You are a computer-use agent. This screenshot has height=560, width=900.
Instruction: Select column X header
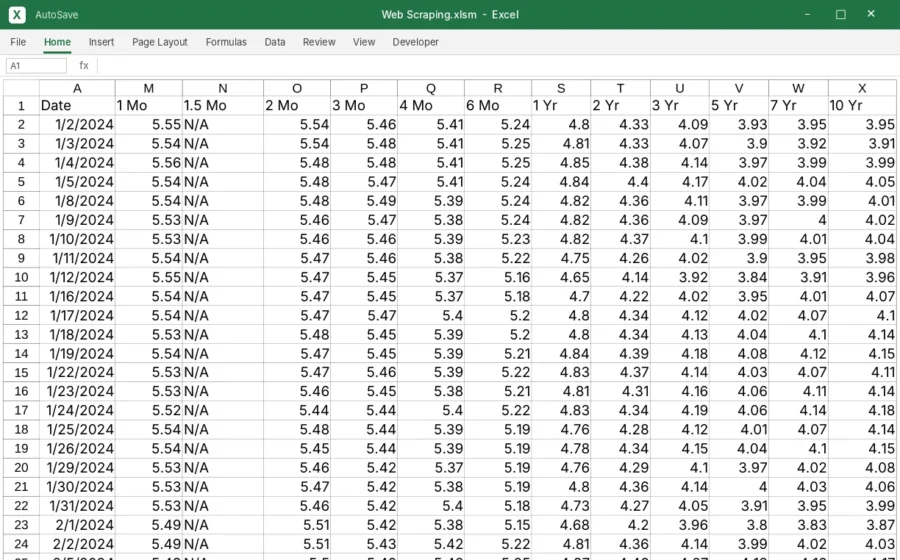click(x=862, y=88)
